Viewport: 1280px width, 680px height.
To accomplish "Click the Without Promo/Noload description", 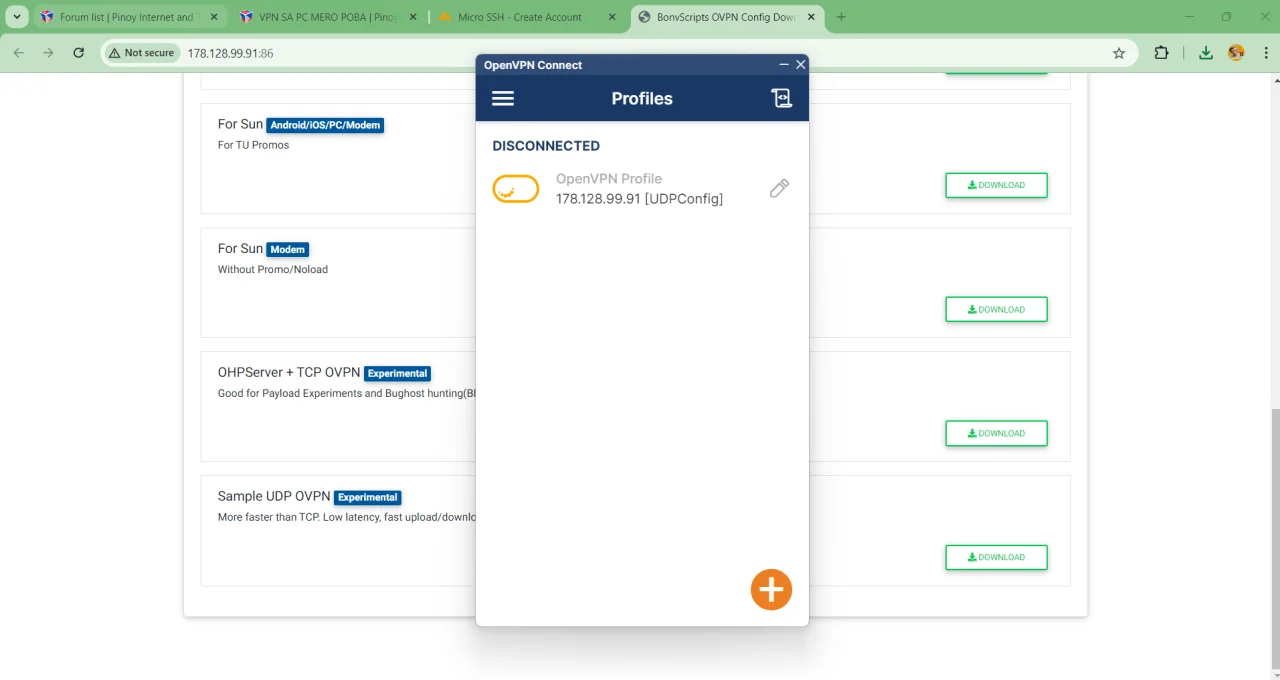I will click(273, 269).
